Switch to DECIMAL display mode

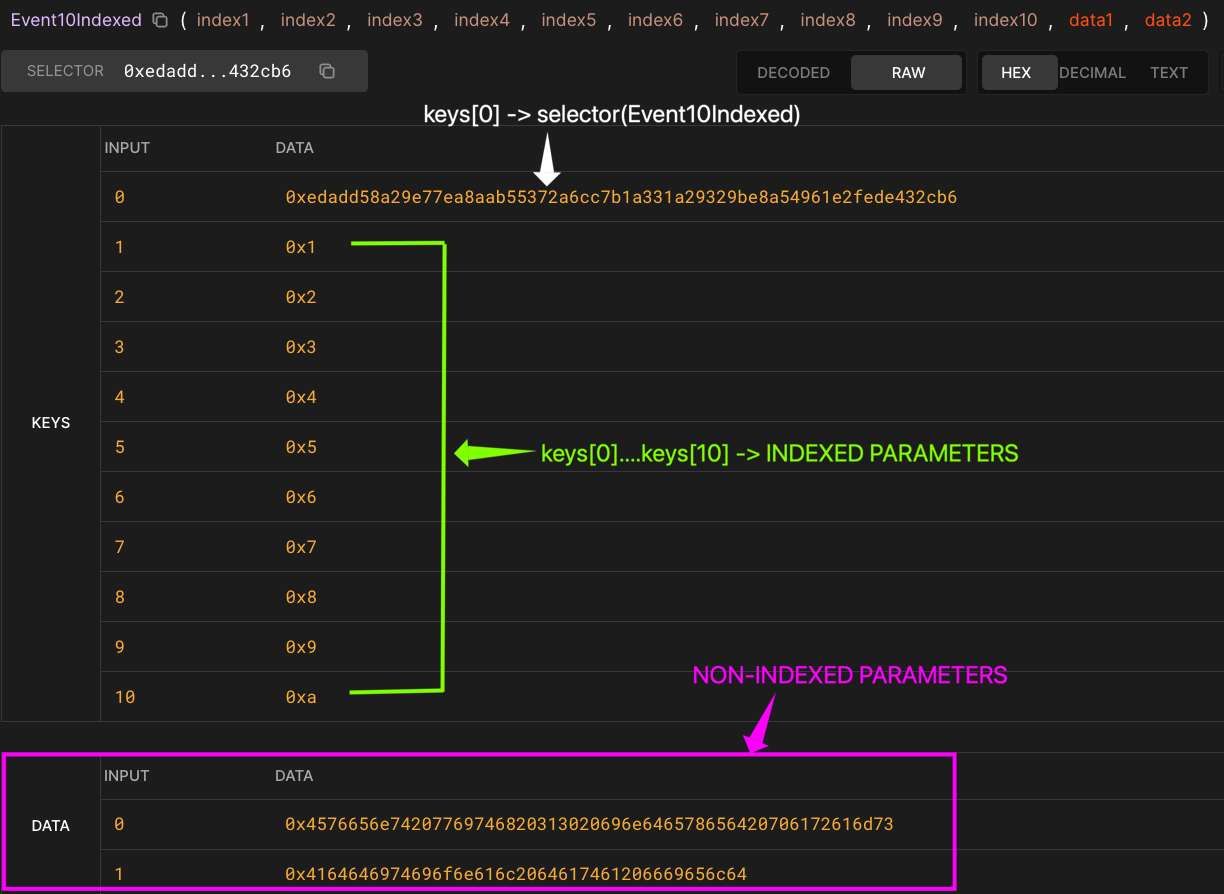pyautogui.click(x=1092, y=72)
